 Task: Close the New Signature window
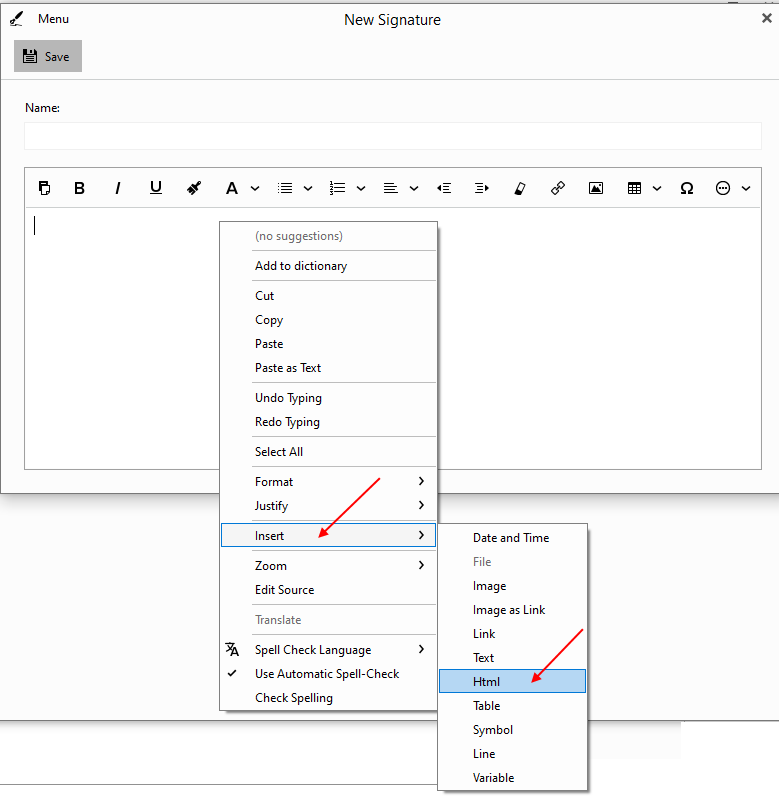(x=766, y=18)
